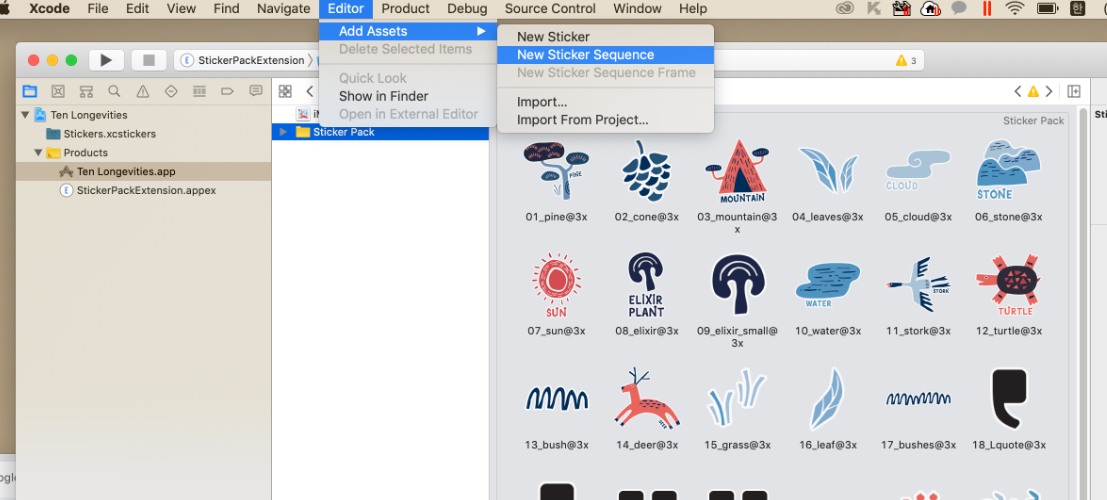1107x500 pixels.
Task: Open the Debug menu
Action: tap(467, 9)
